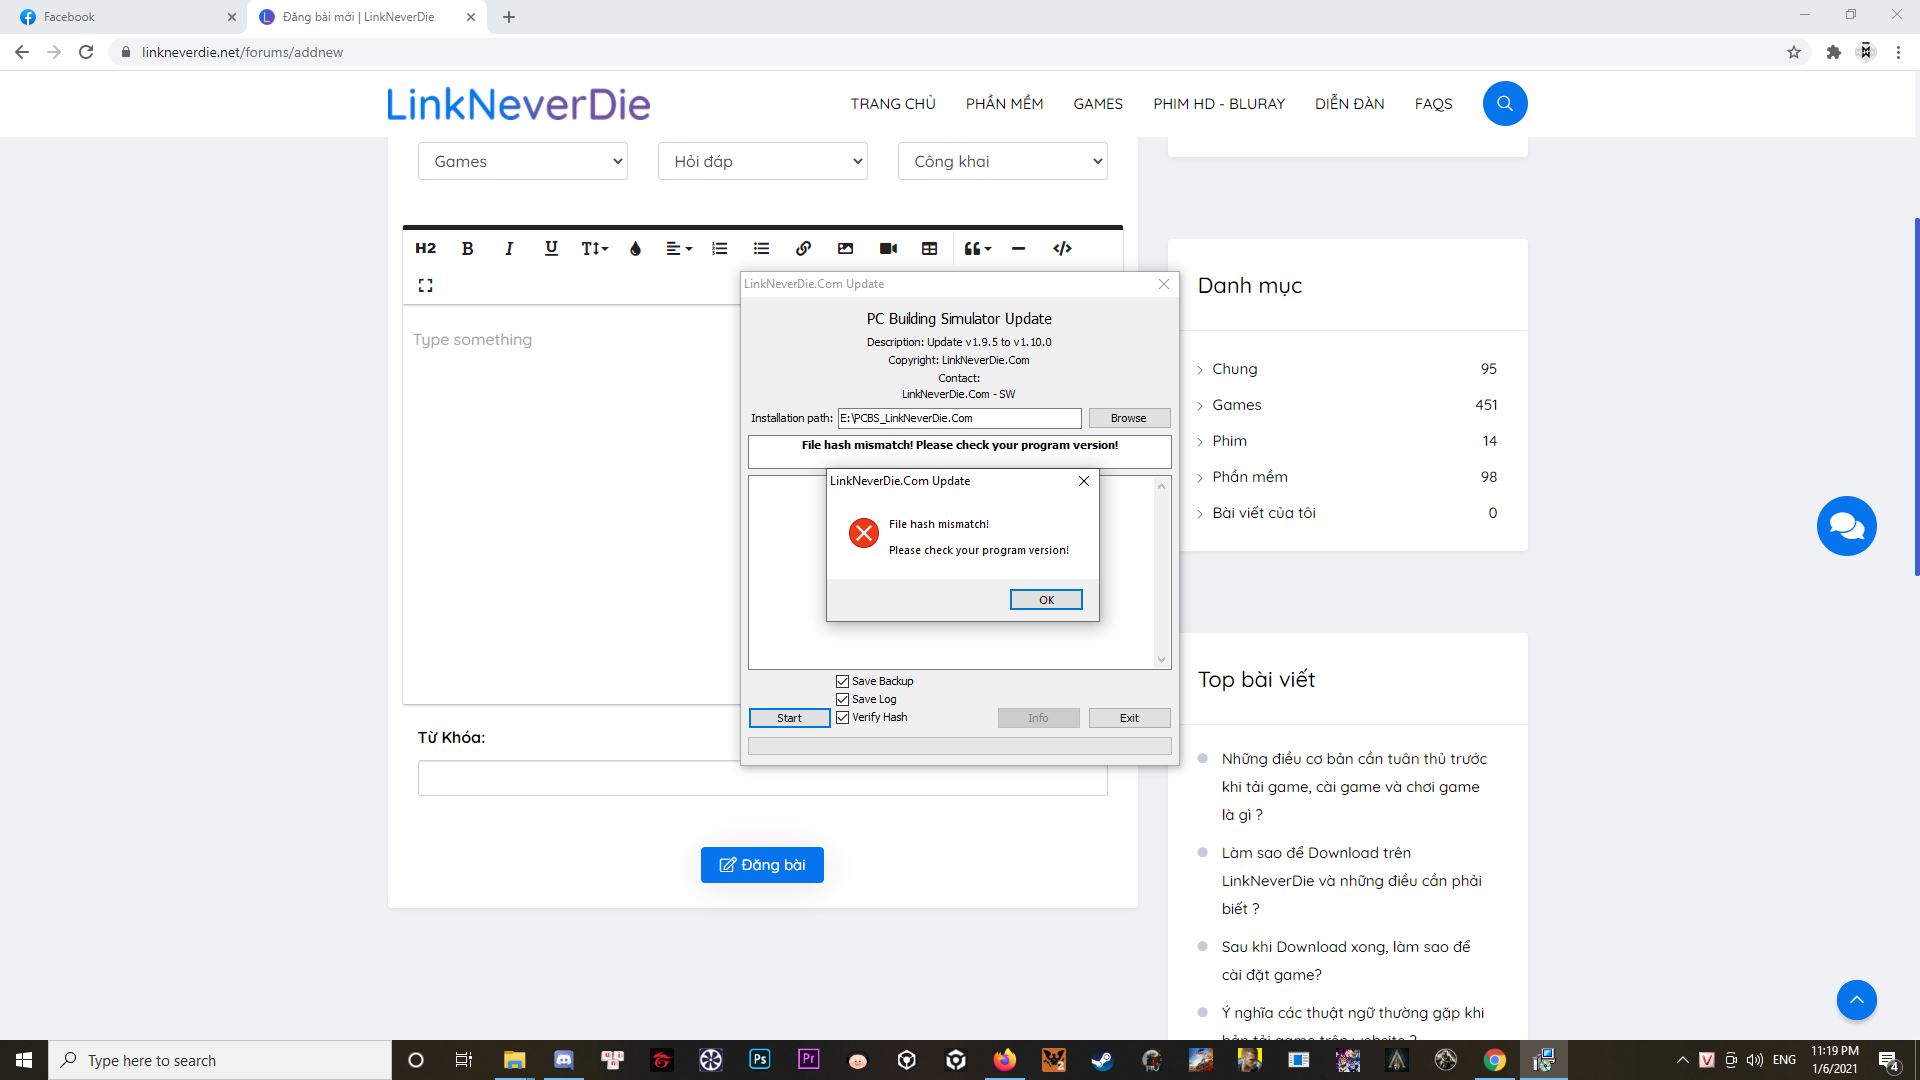
Task: Toggle fullscreen mode for the editor
Action: (425, 285)
